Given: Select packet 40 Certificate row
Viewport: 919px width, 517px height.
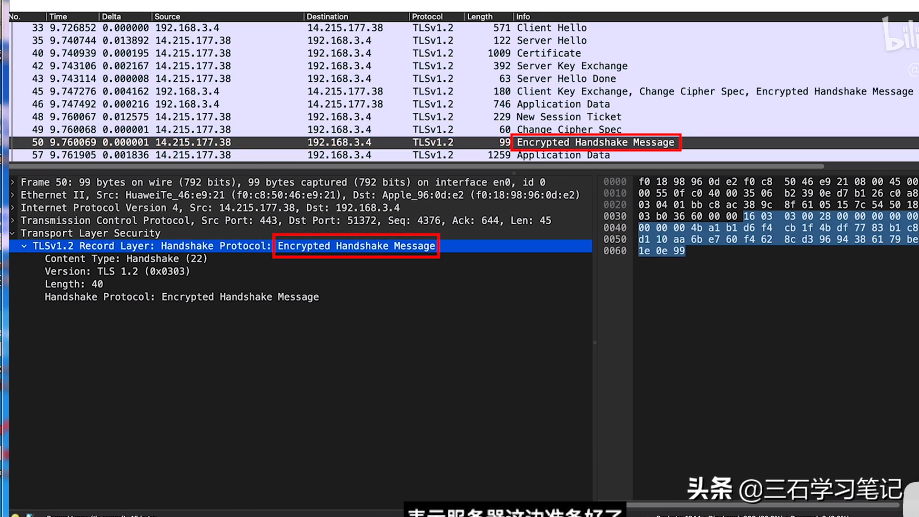Looking at the screenshot, I should point(464,53).
